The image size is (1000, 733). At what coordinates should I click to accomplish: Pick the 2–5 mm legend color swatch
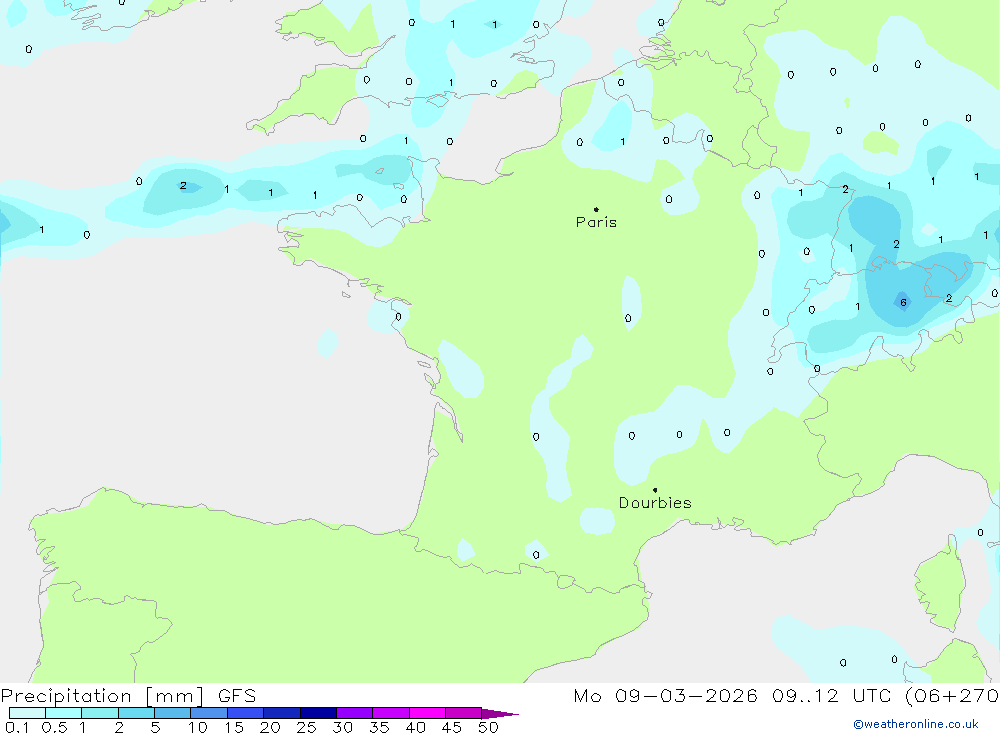136,713
